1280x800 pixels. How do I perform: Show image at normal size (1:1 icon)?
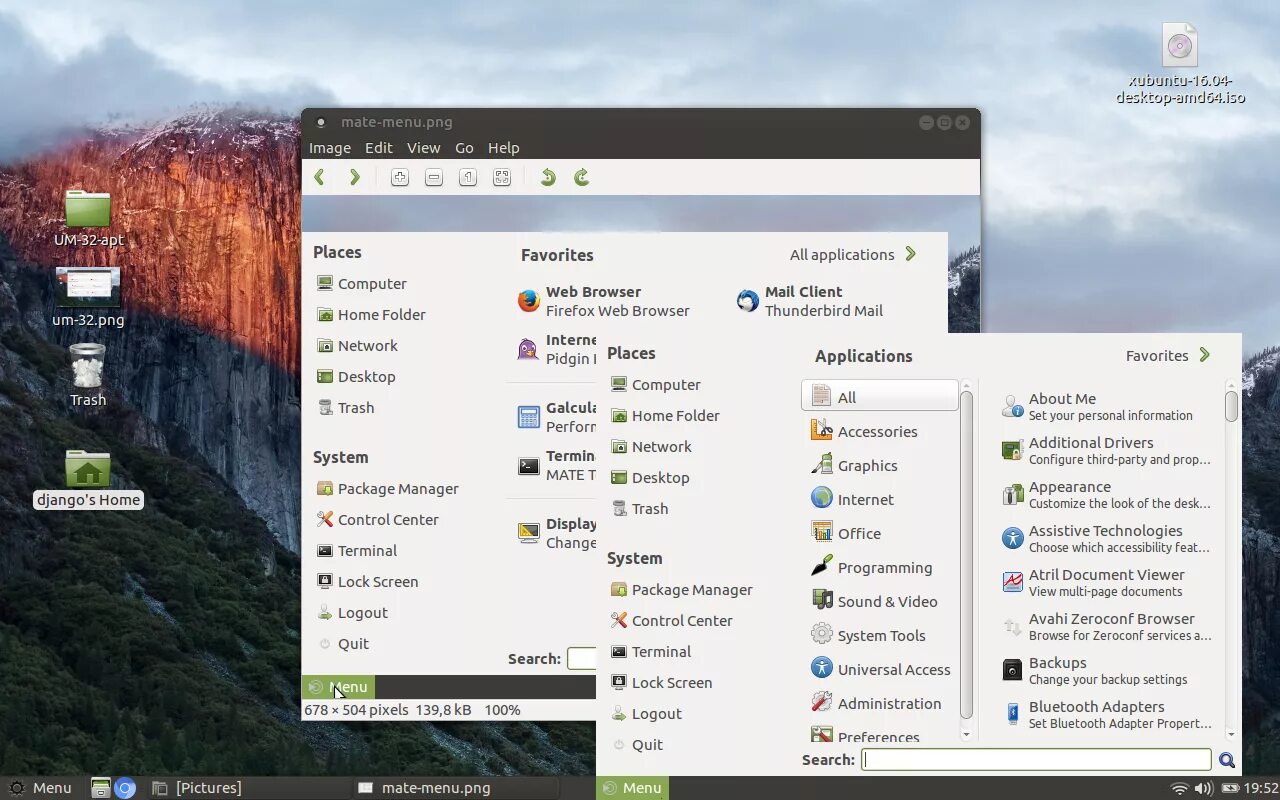click(x=467, y=177)
